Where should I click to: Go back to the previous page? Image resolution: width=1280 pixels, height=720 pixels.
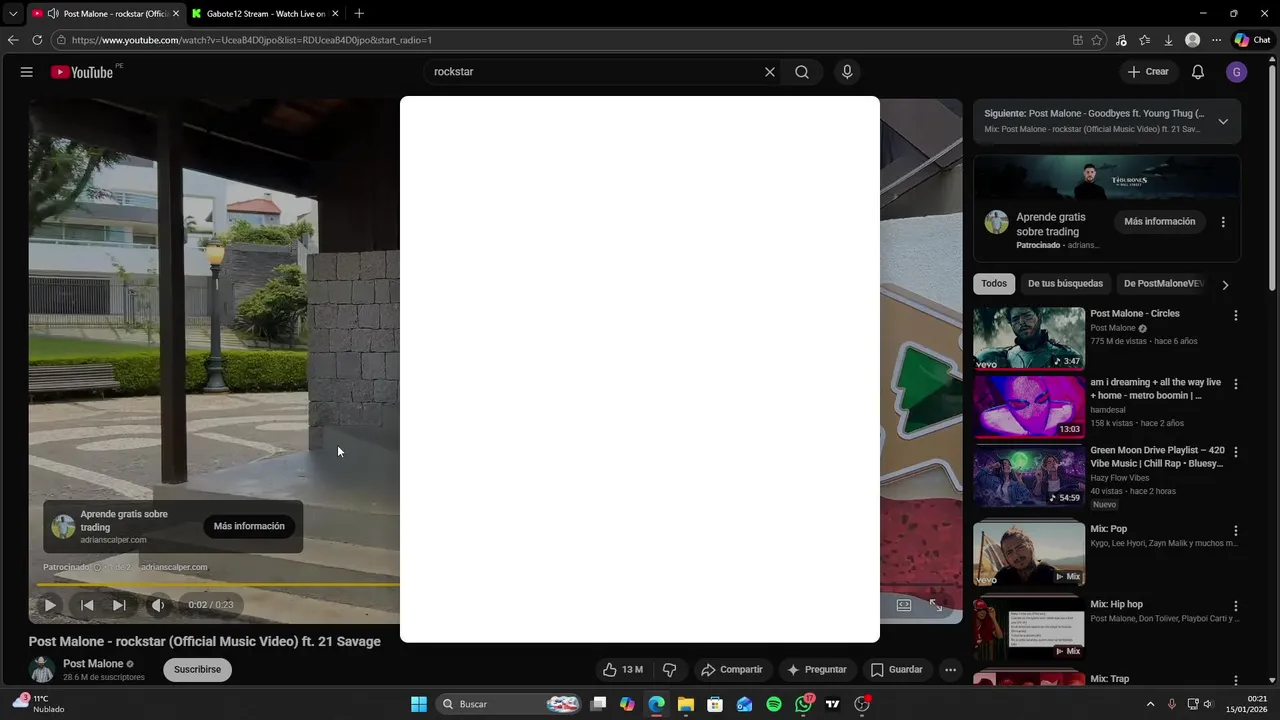tap(12, 40)
